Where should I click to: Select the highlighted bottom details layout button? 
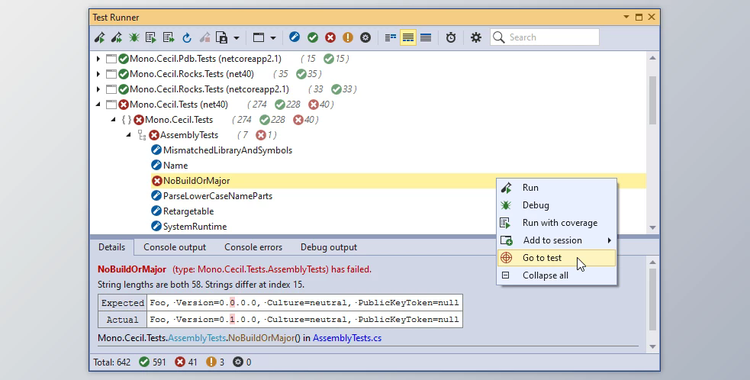click(408, 37)
